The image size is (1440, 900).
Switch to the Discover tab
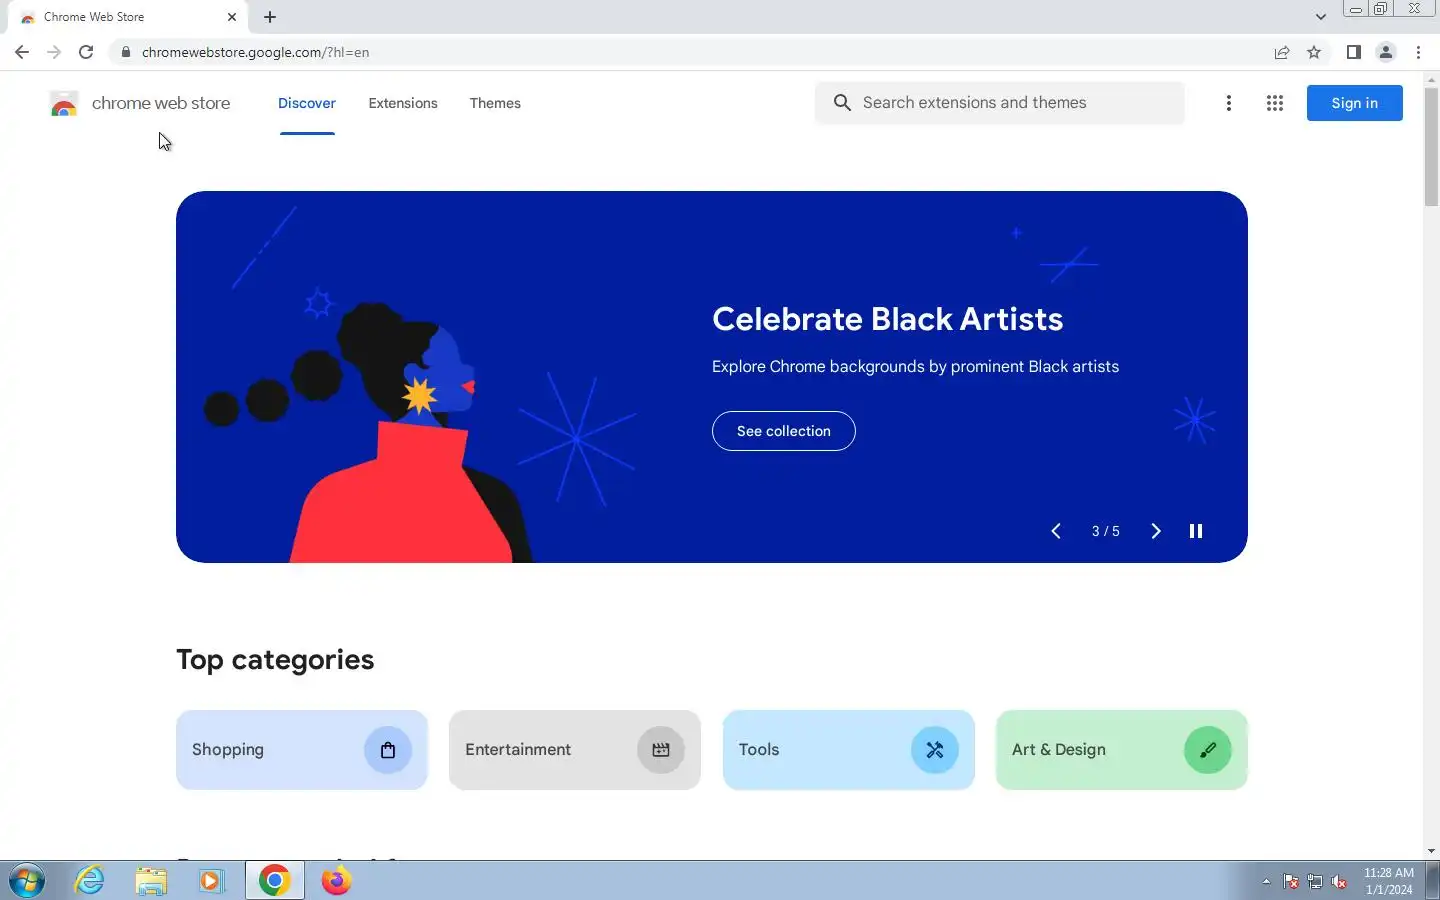pyautogui.click(x=307, y=103)
